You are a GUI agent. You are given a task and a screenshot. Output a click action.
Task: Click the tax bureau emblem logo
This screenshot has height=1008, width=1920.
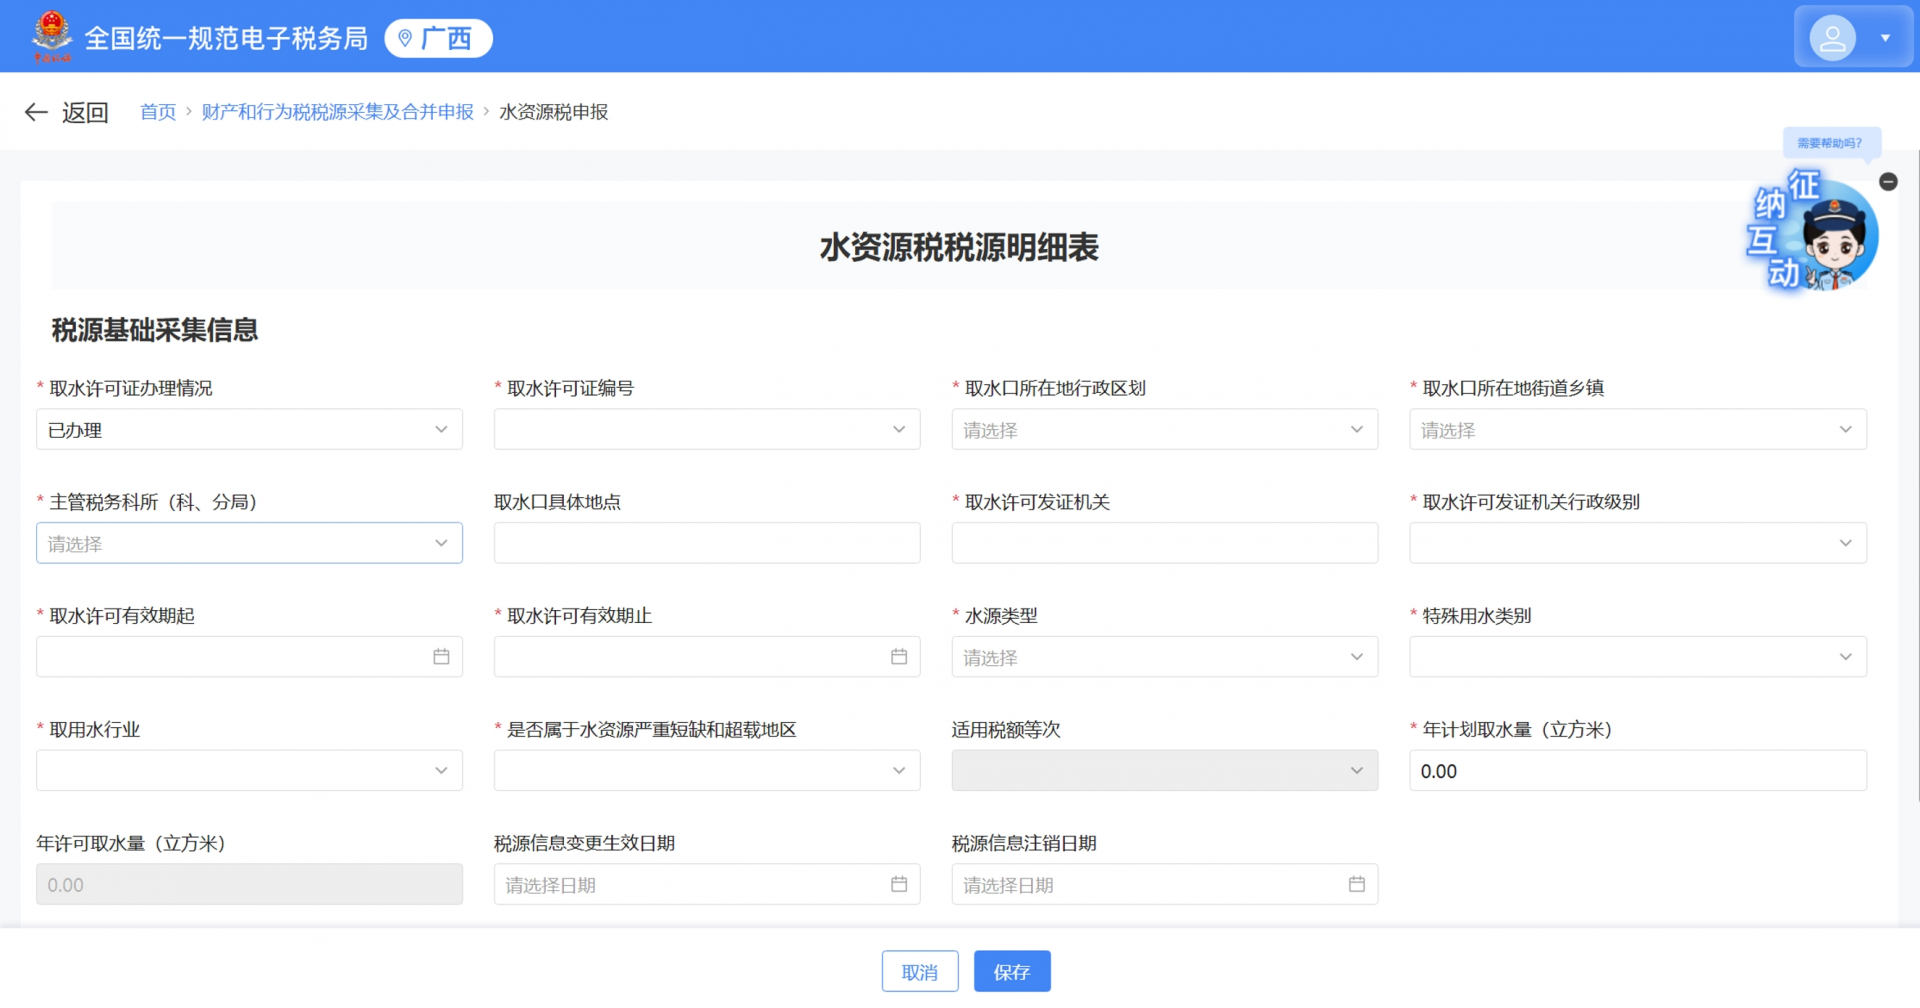pyautogui.click(x=51, y=36)
